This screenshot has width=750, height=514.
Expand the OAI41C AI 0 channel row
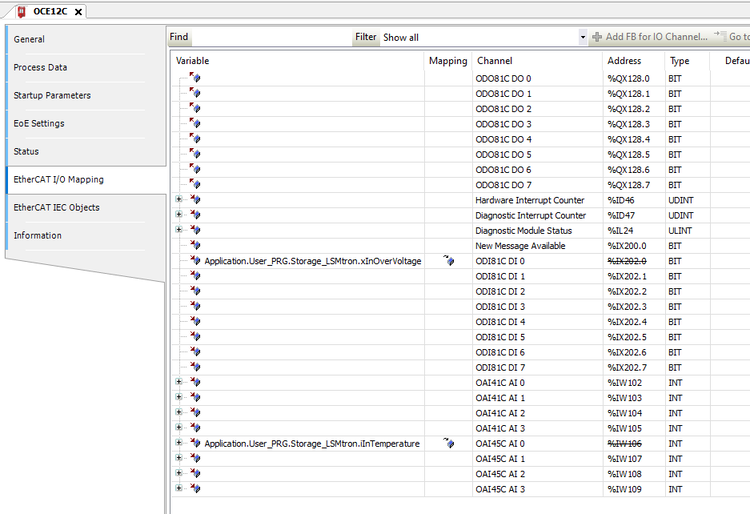click(x=179, y=382)
